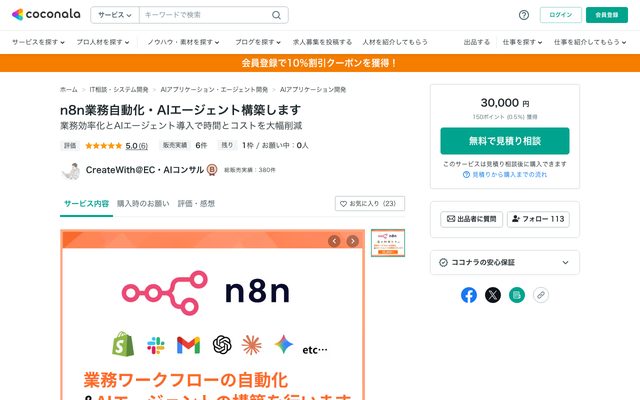
Task: Open the 仕事を探す dropdown menu
Action: (522, 42)
